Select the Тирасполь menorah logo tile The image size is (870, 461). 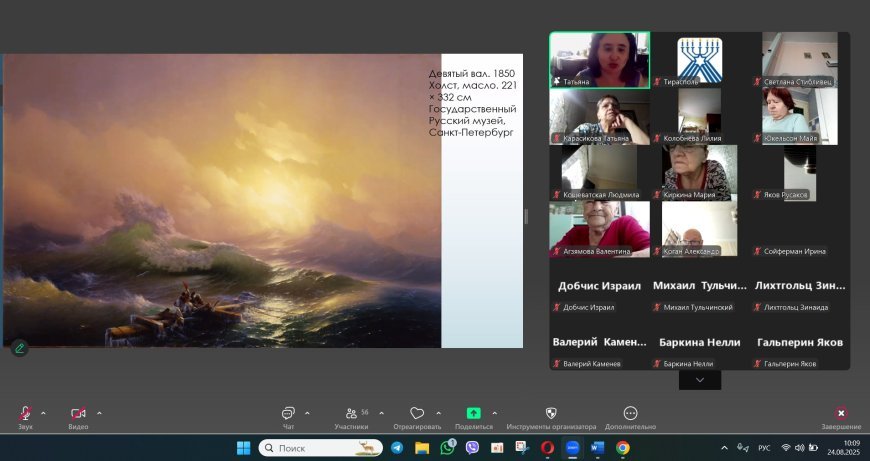point(700,60)
